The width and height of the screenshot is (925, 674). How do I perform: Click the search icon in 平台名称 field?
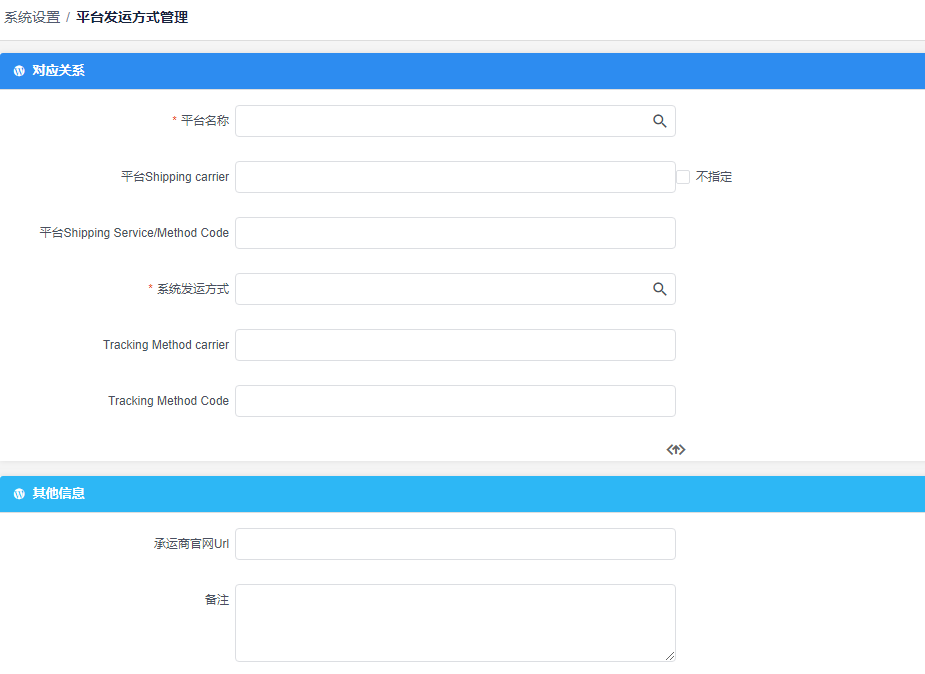tap(660, 121)
